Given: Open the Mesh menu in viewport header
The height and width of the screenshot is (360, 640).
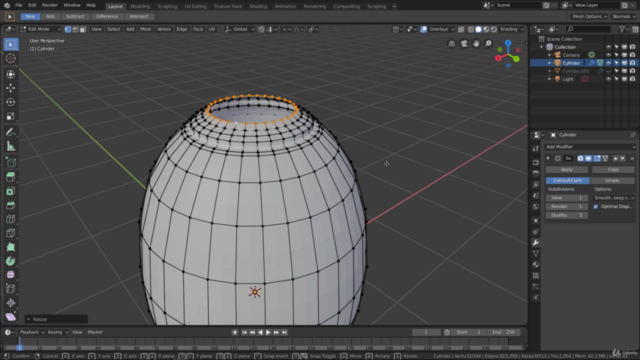Looking at the screenshot, I should pos(146,29).
